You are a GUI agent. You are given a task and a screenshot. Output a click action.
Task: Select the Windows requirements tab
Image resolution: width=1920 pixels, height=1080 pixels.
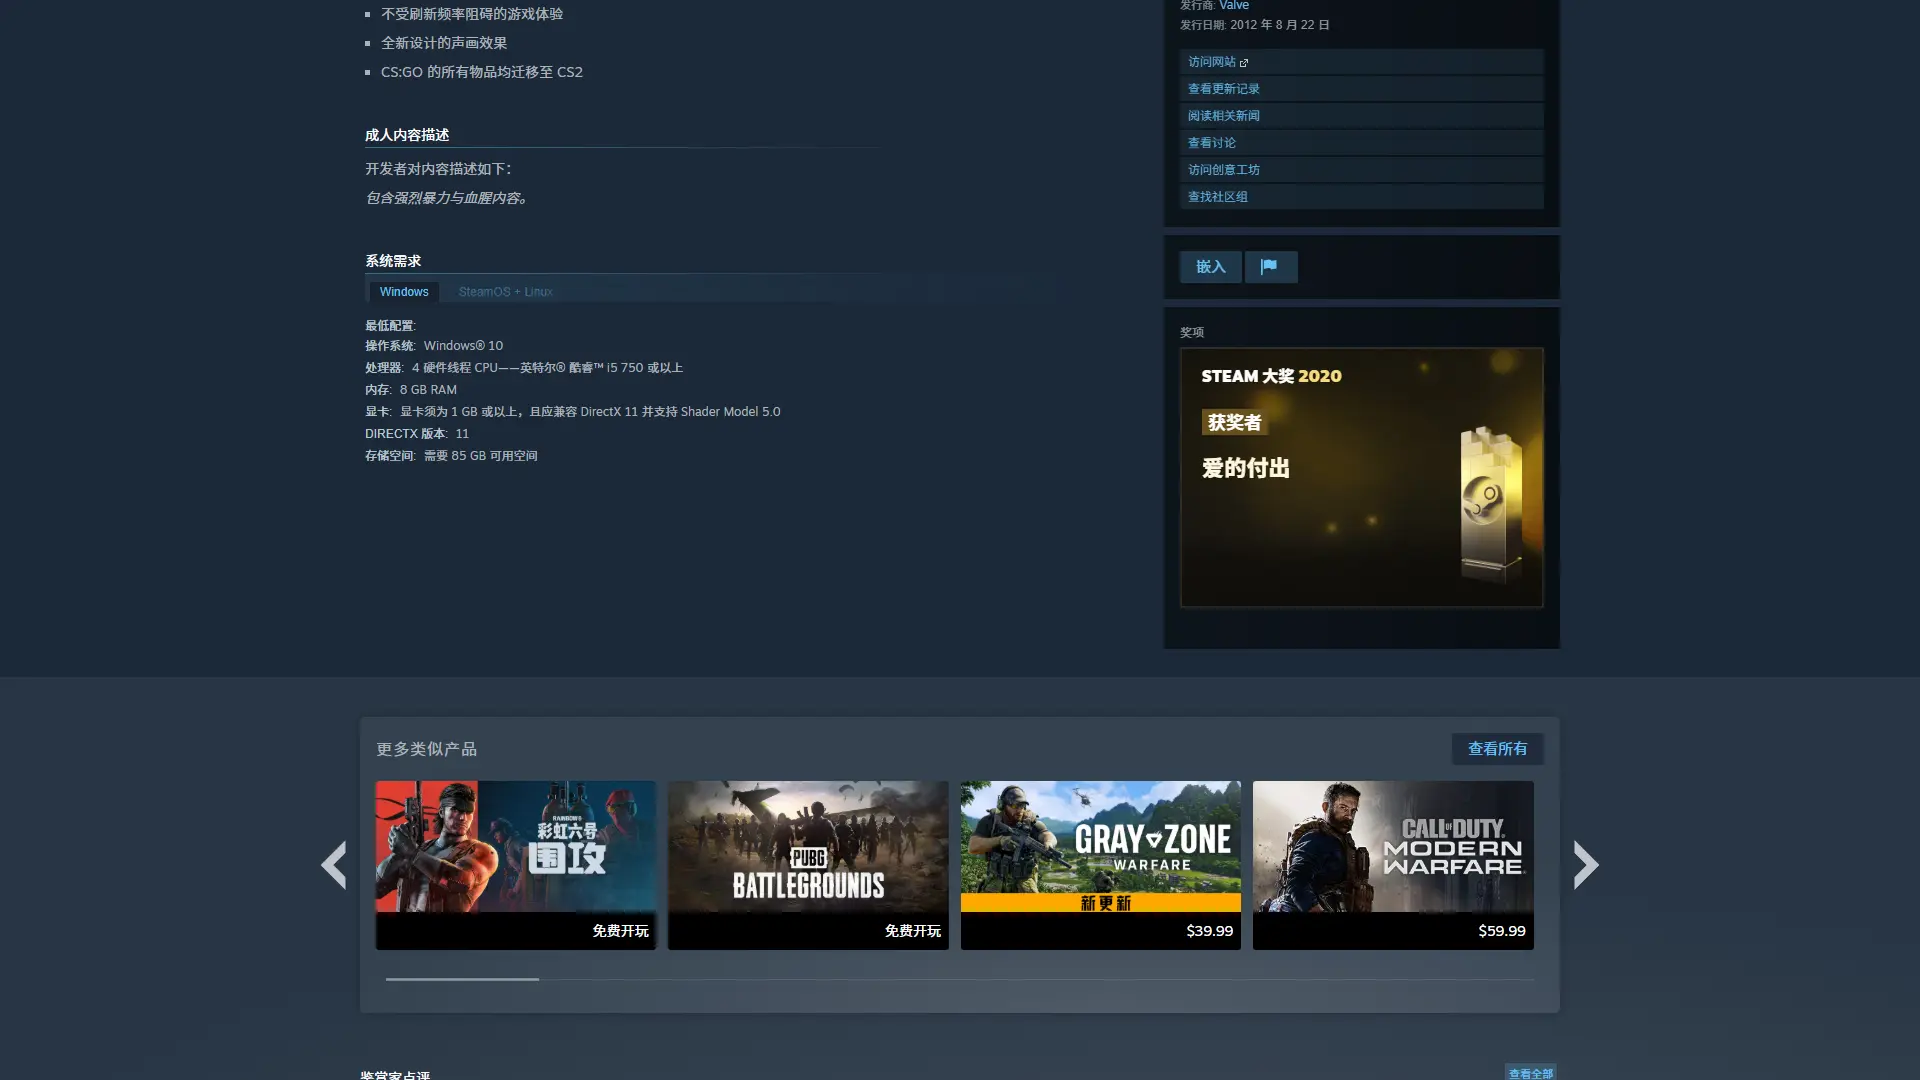point(404,292)
